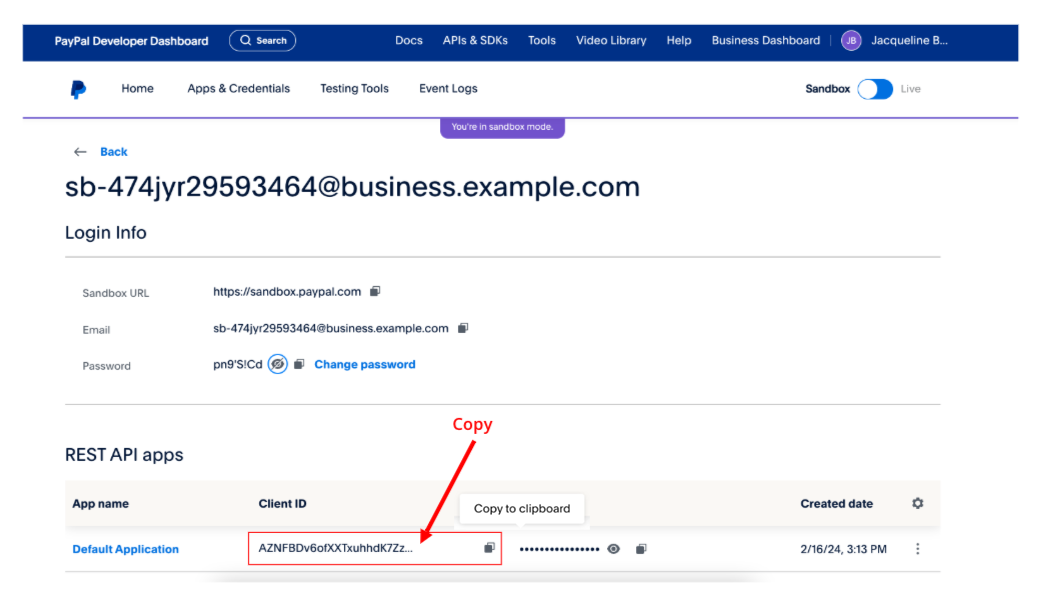Screen dimensions: 1063x613
Task: Click the Search box in header
Action: (x=262, y=41)
